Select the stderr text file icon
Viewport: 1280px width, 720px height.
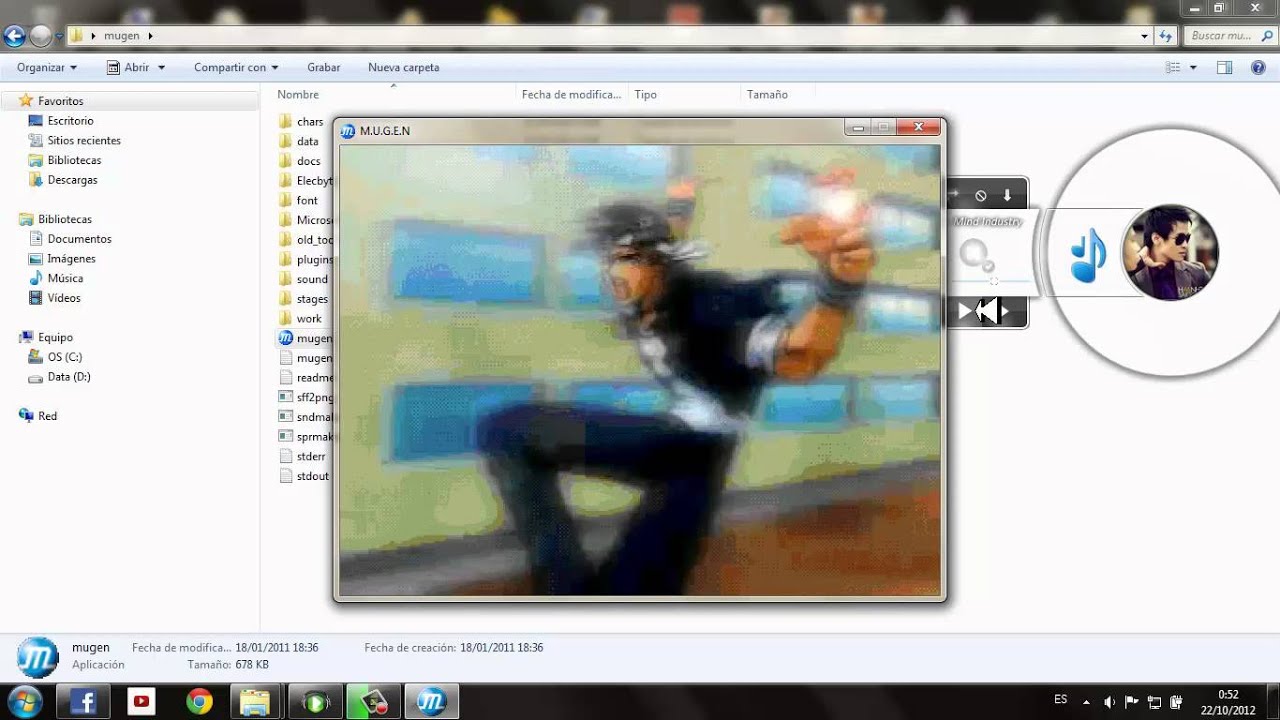pos(285,456)
